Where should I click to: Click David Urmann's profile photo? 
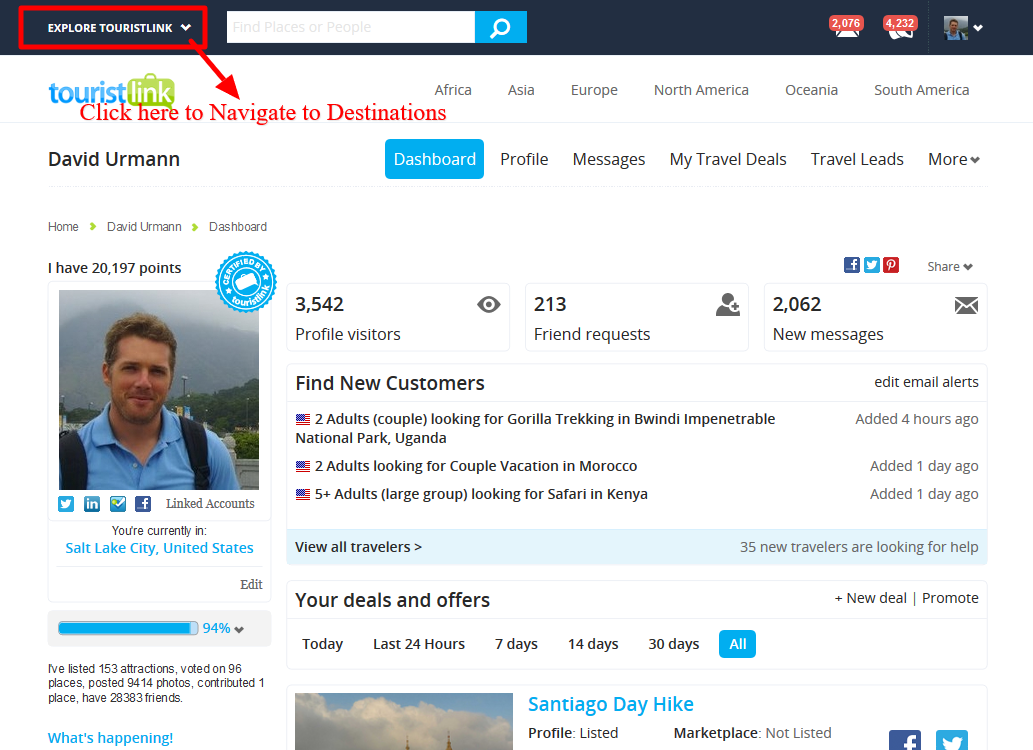click(159, 390)
